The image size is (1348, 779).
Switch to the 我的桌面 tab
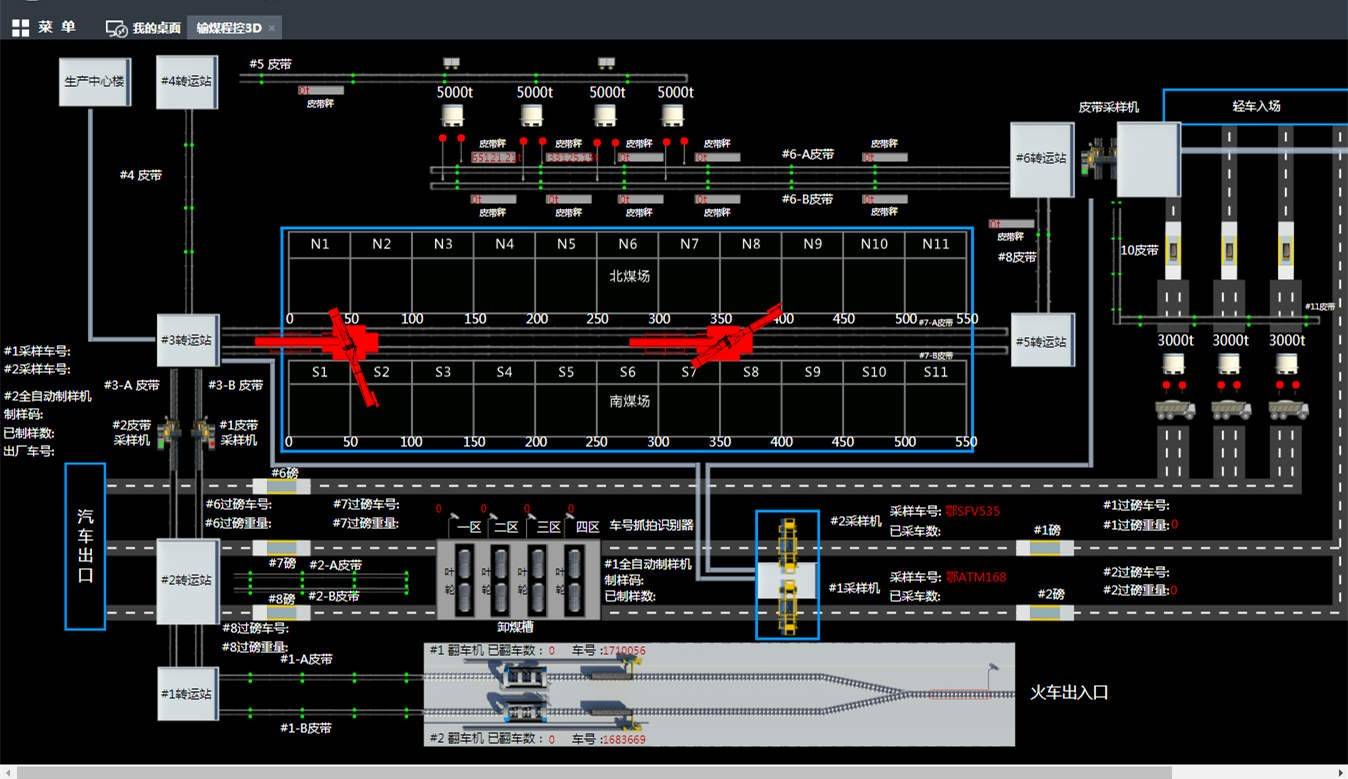click(144, 28)
